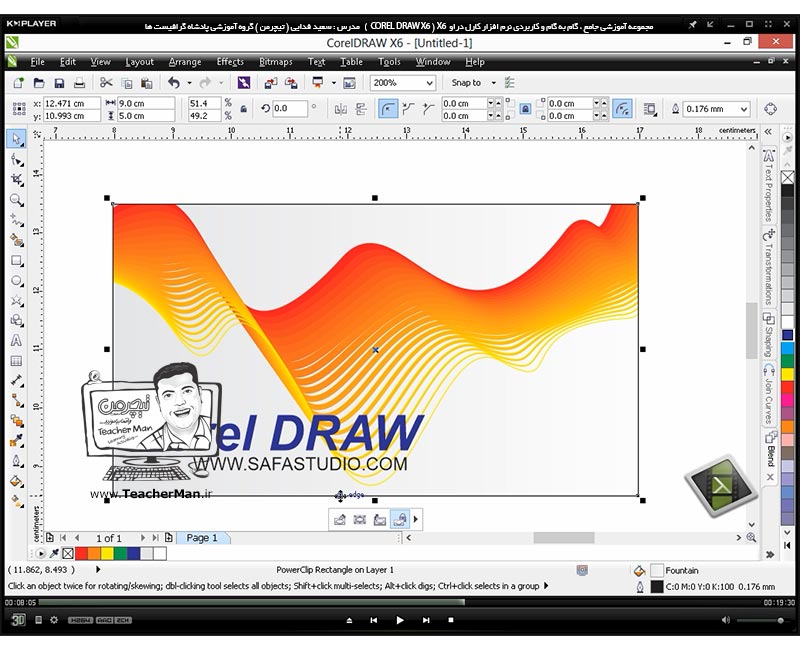Open the document palette flyout arrow
This screenshot has height=650, width=800.
pyautogui.click(x=40, y=554)
